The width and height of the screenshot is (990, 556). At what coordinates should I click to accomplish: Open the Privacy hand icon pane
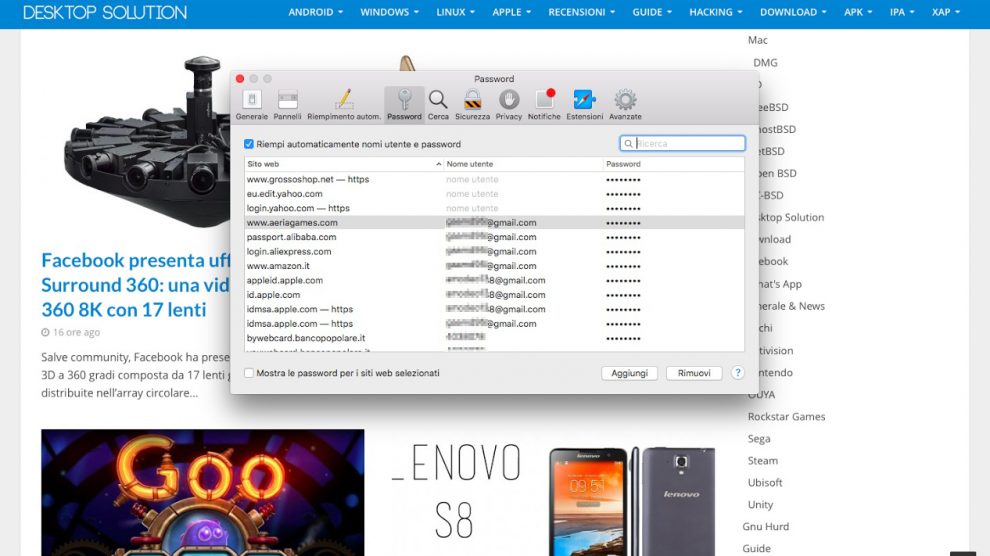click(x=509, y=103)
